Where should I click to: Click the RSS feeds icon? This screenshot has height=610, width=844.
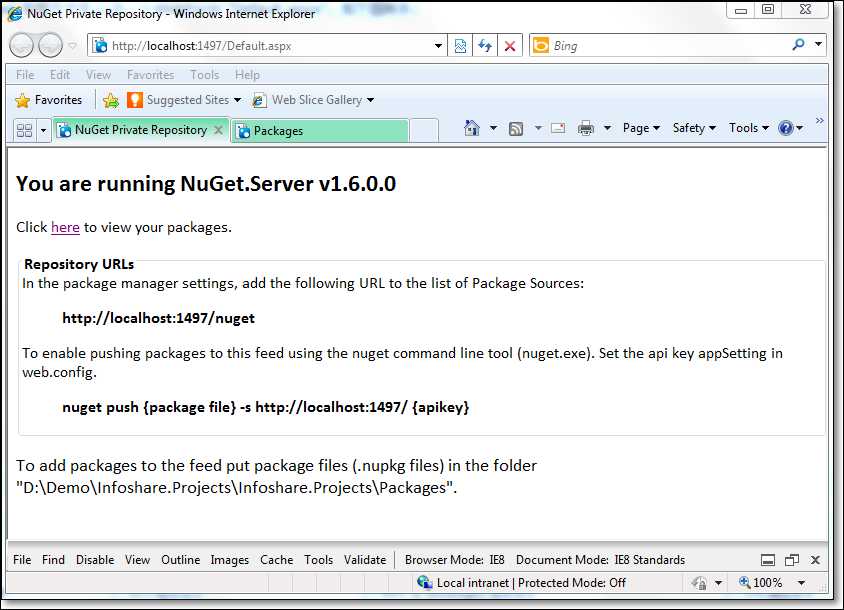pos(516,128)
